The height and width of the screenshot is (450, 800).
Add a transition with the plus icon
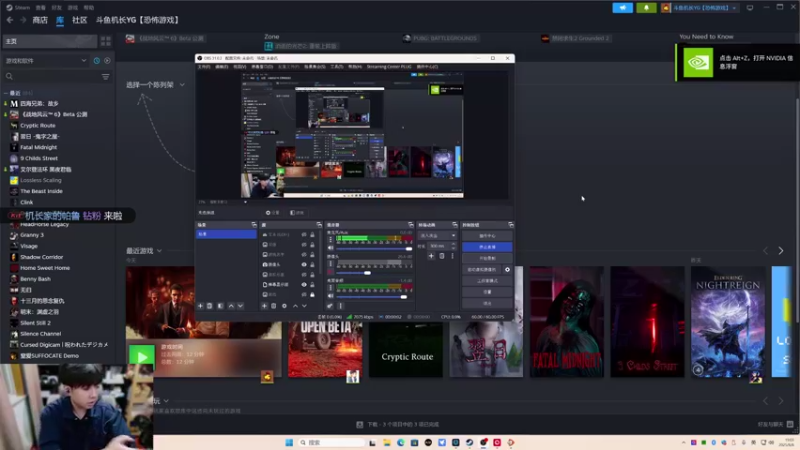click(431, 256)
